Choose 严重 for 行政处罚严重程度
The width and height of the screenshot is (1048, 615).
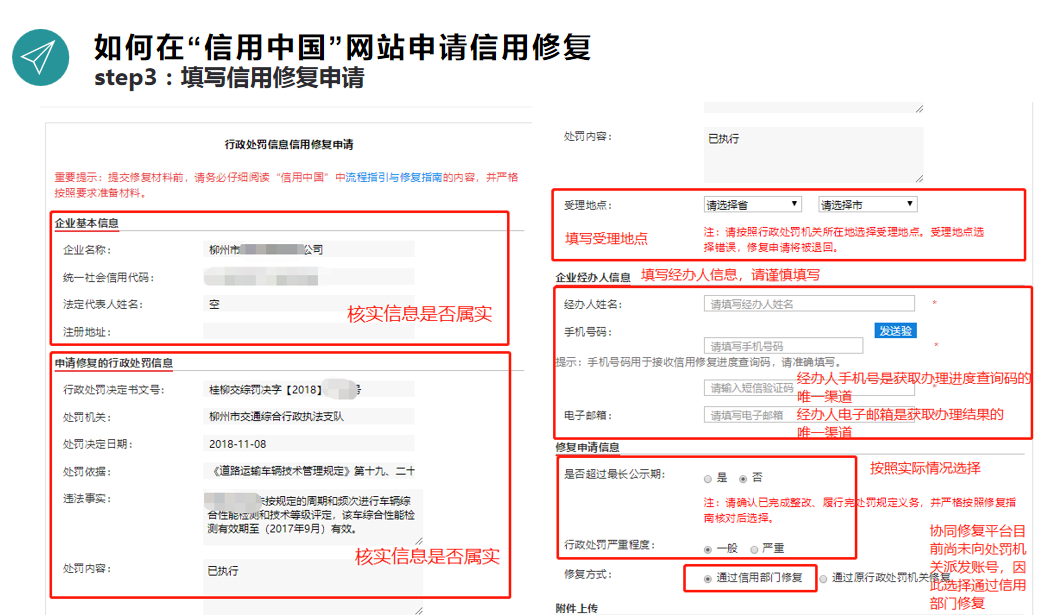(754, 549)
